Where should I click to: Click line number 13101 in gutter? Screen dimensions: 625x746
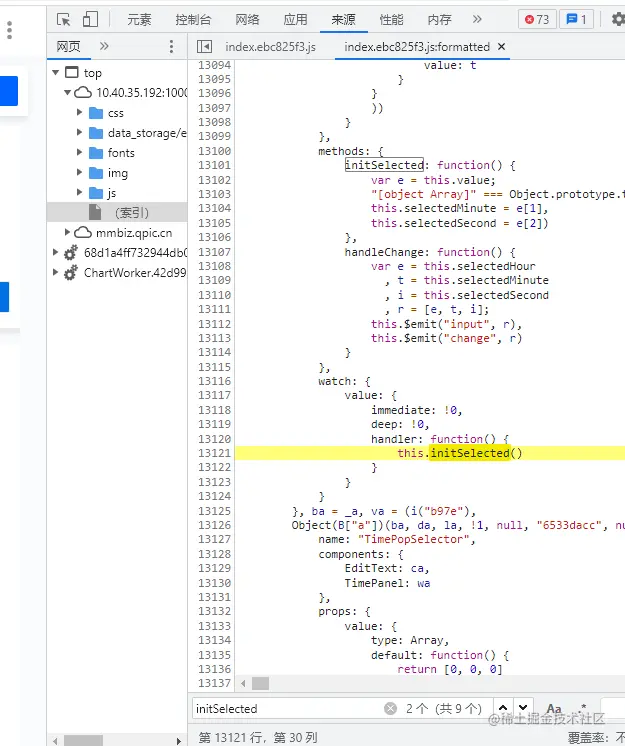pyautogui.click(x=214, y=165)
